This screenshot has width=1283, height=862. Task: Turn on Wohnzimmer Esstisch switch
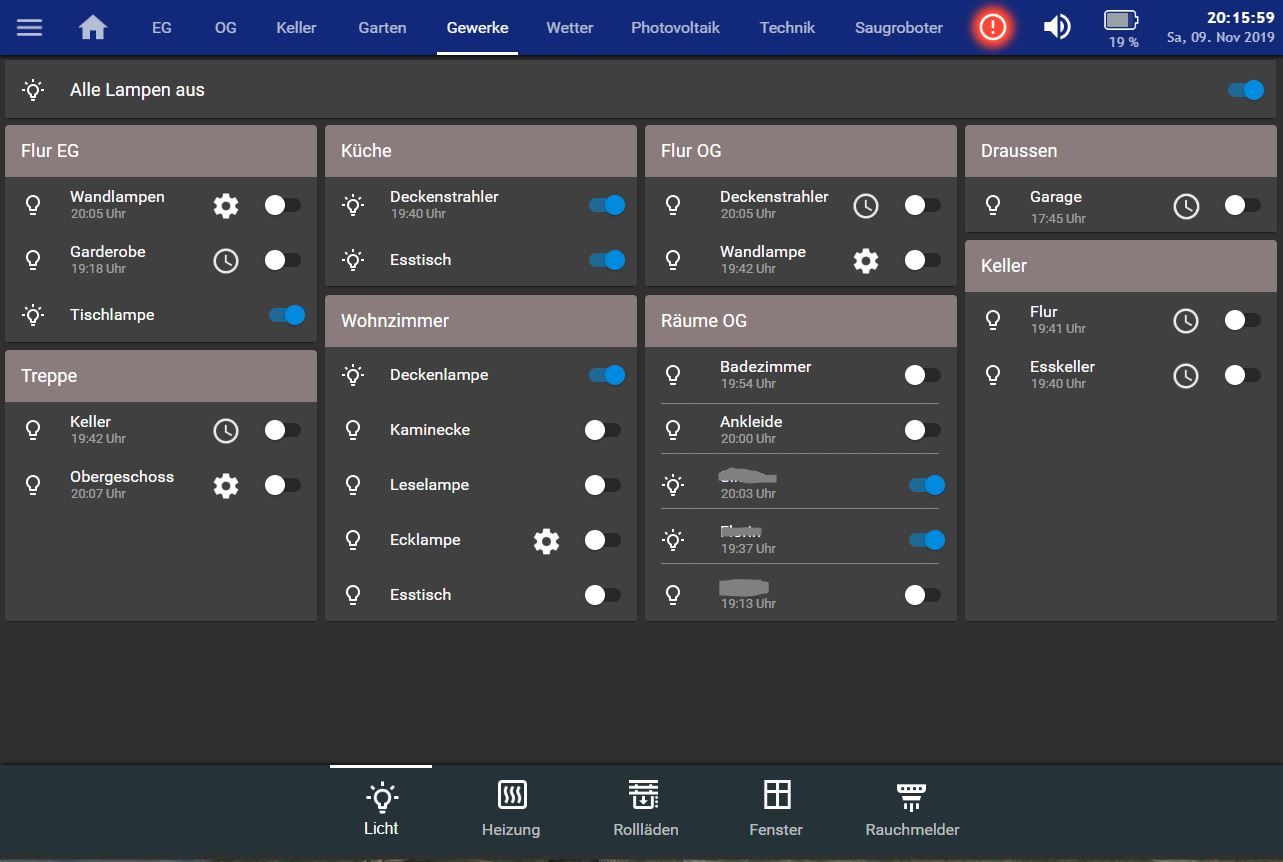[602, 595]
